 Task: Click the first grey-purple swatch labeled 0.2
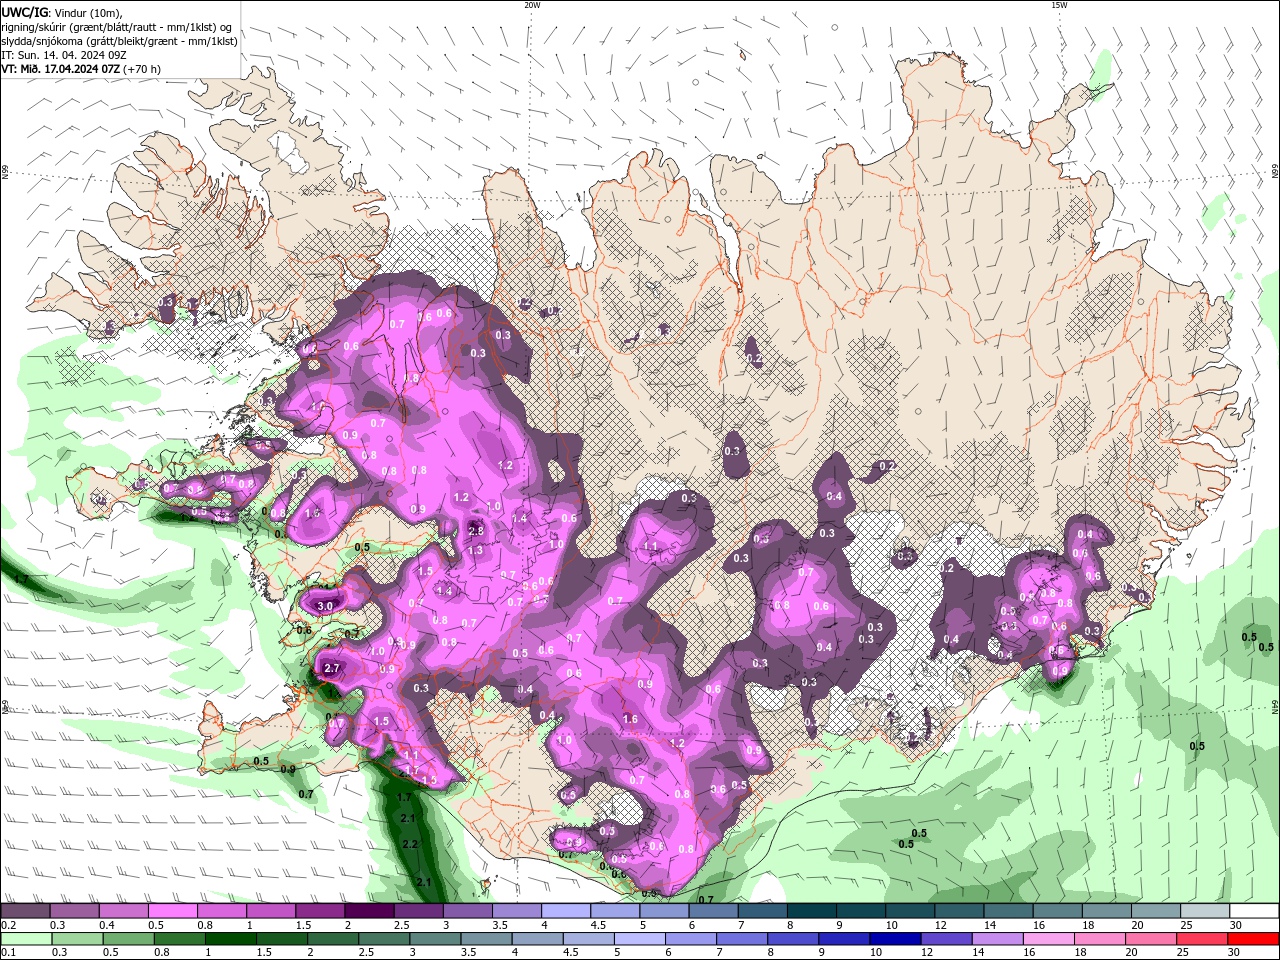coord(25,911)
